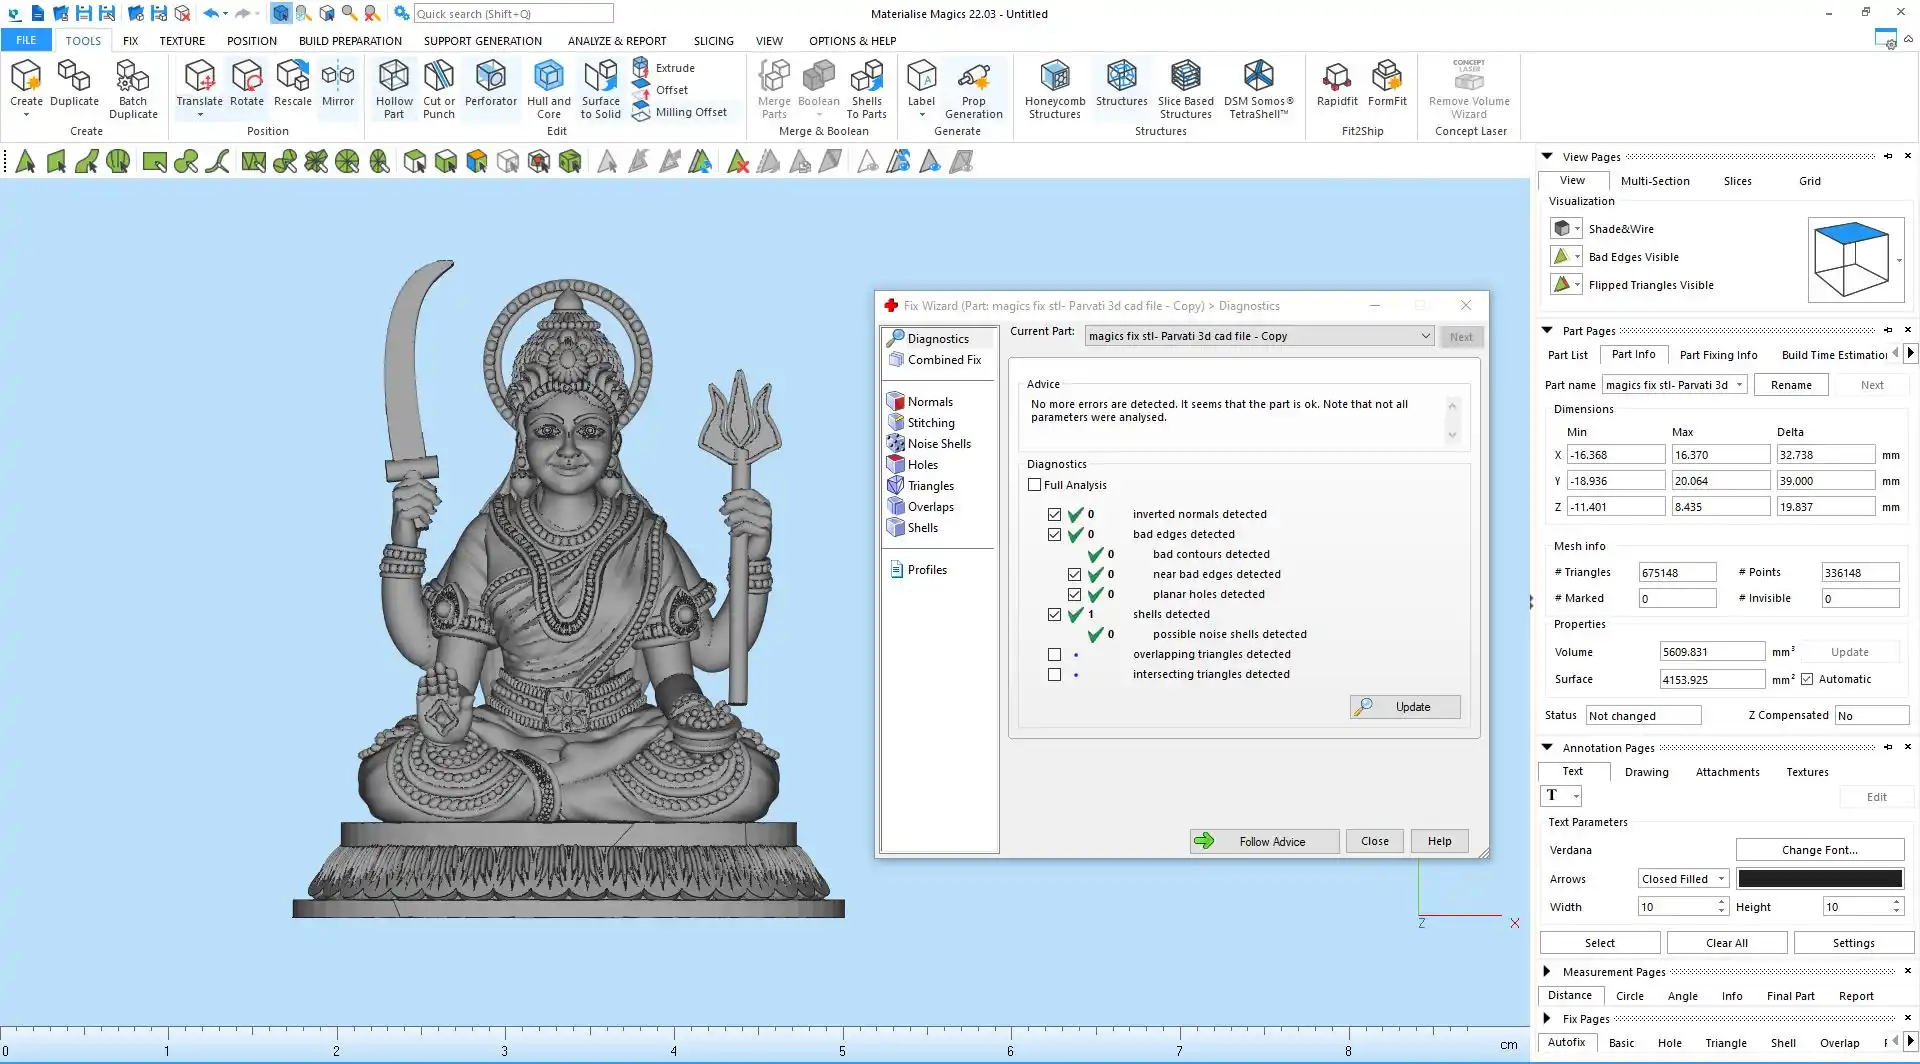Check overlapping triangles detected option
Screen dimensions: 1920x1064
coord(1054,654)
